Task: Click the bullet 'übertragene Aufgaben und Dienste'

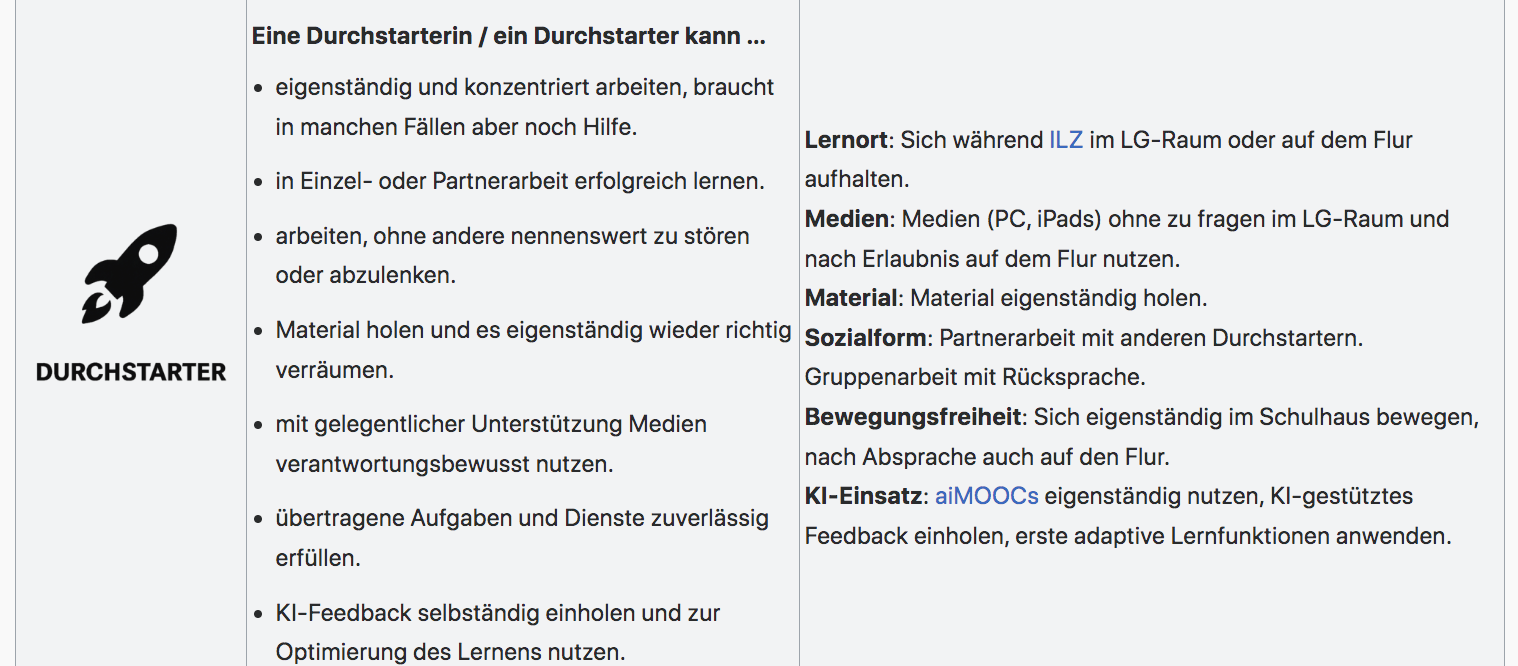Action: coord(522,519)
